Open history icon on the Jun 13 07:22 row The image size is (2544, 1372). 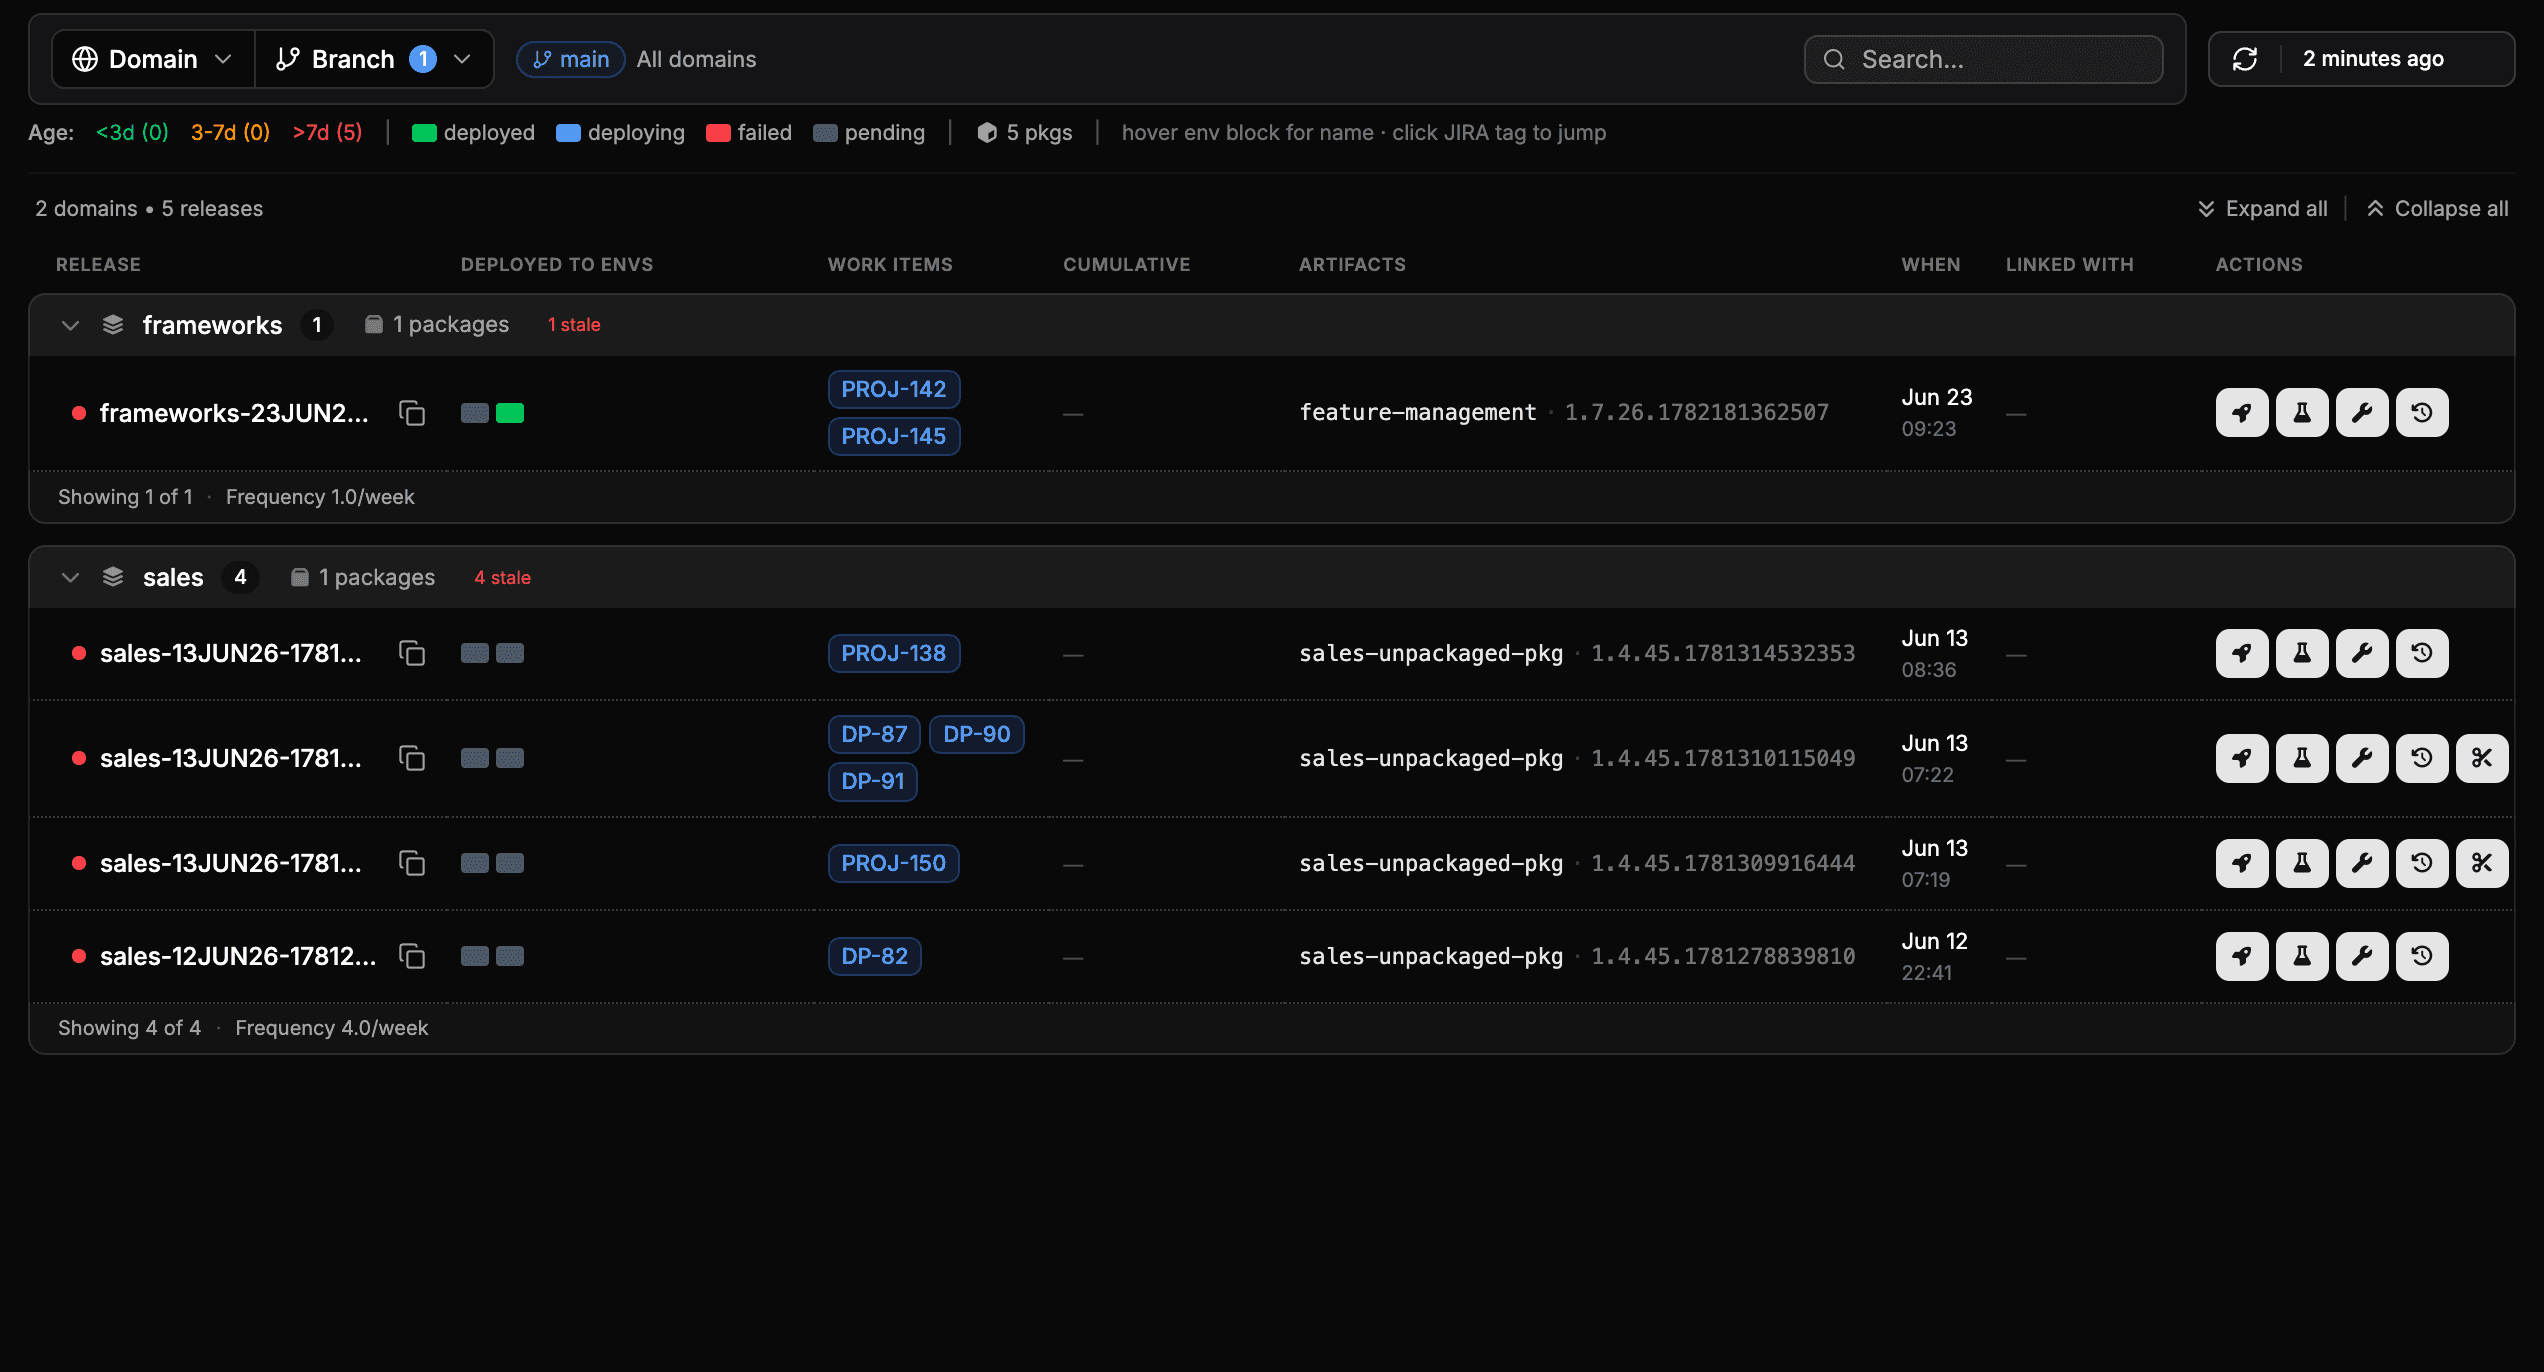tap(2422, 759)
